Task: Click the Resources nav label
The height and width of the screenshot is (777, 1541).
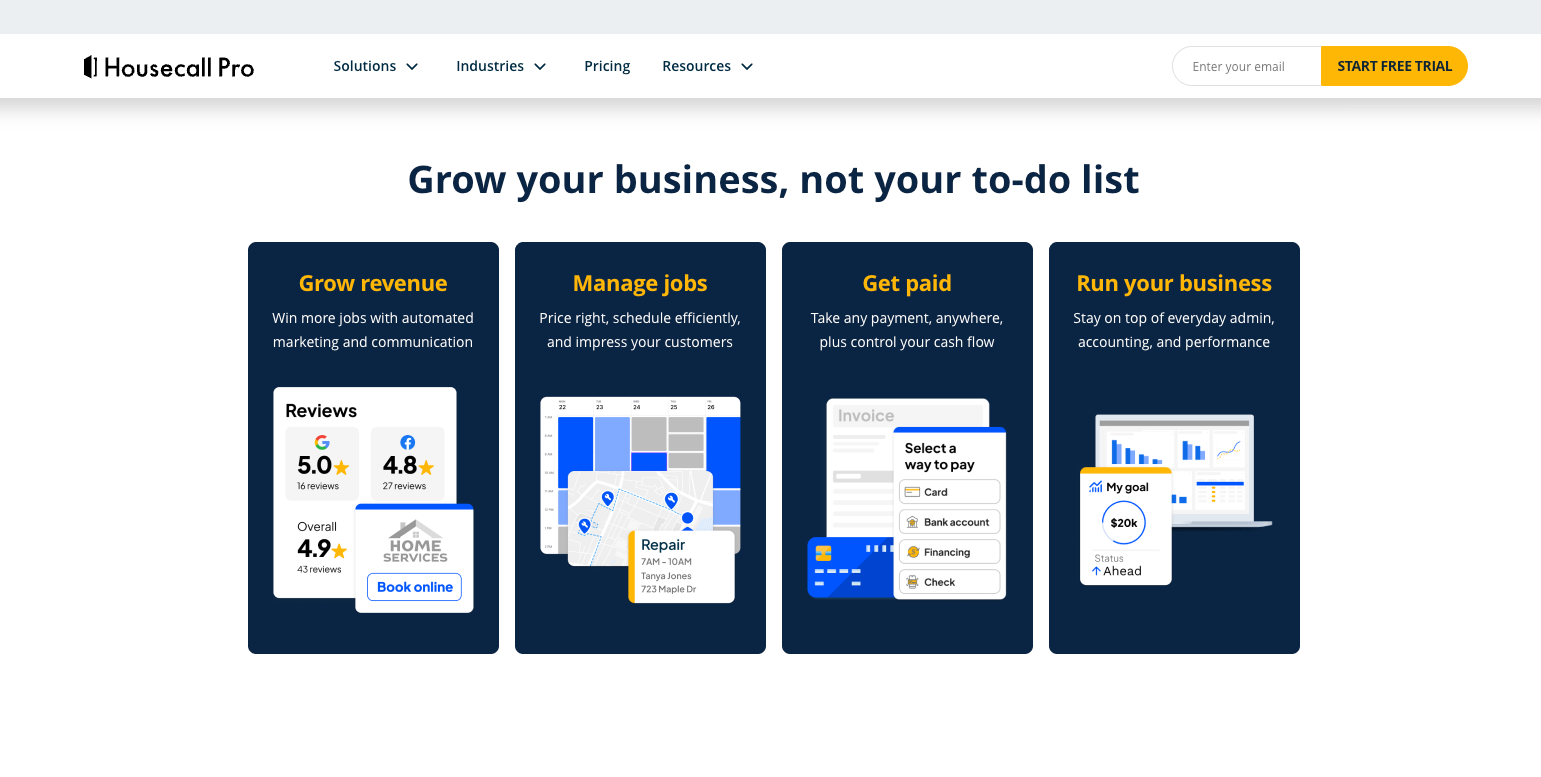Action: coord(696,66)
